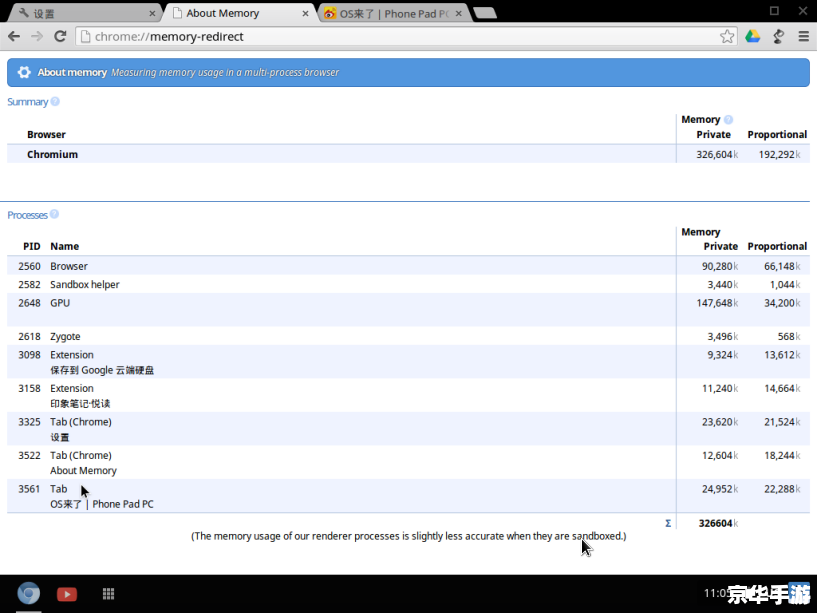This screenshot has height=613, width=817.
Task: Click the 印象笔记·悦读 extension label
Action: click(80, 403)
